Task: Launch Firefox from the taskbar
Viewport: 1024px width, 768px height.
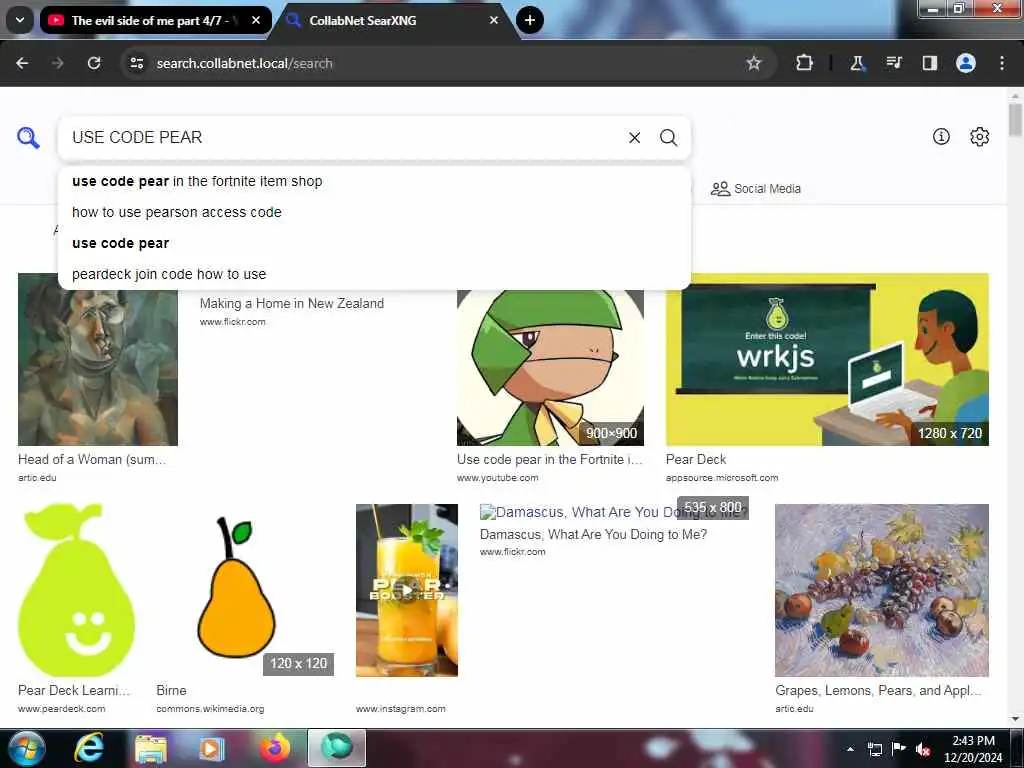Action: point(275,748)
